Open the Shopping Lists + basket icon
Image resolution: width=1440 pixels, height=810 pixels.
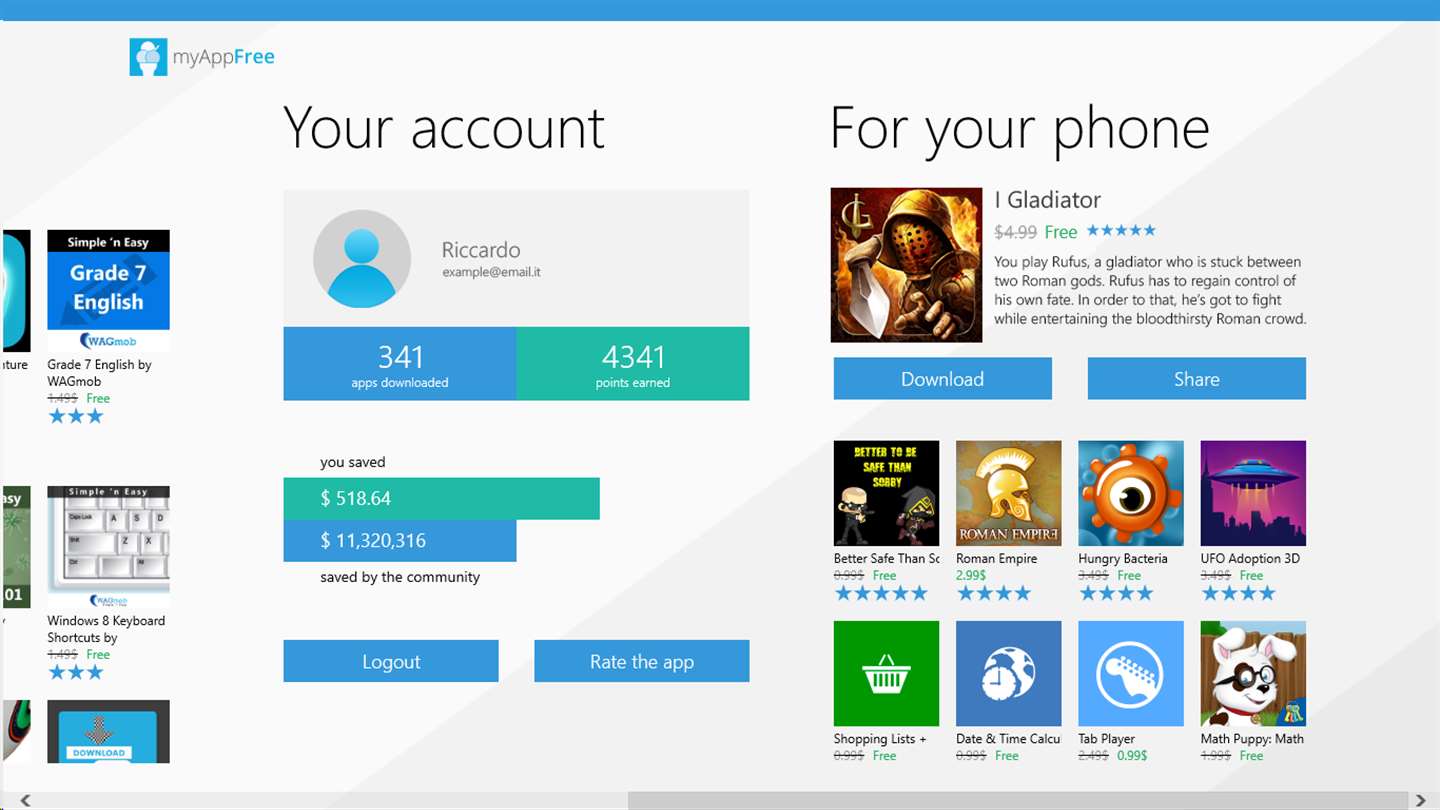(x=886, y=673)
